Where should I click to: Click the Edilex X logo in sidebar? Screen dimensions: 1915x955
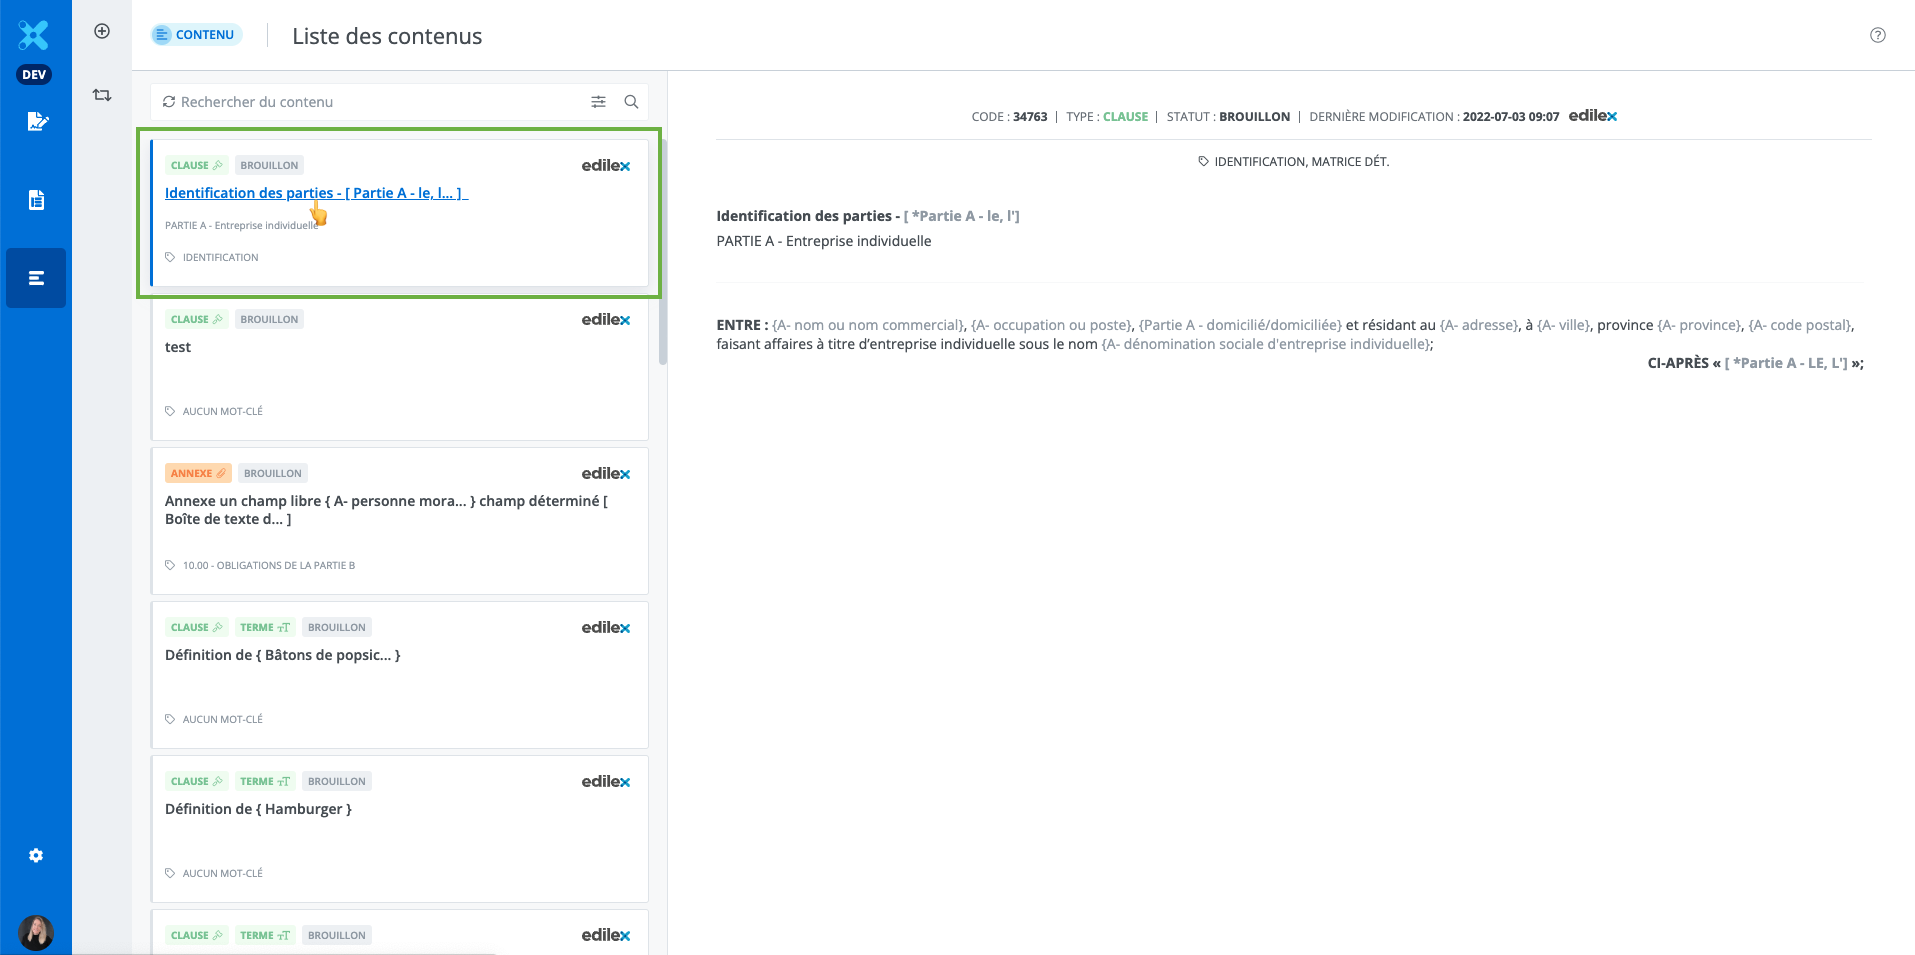tap(34, 35)
